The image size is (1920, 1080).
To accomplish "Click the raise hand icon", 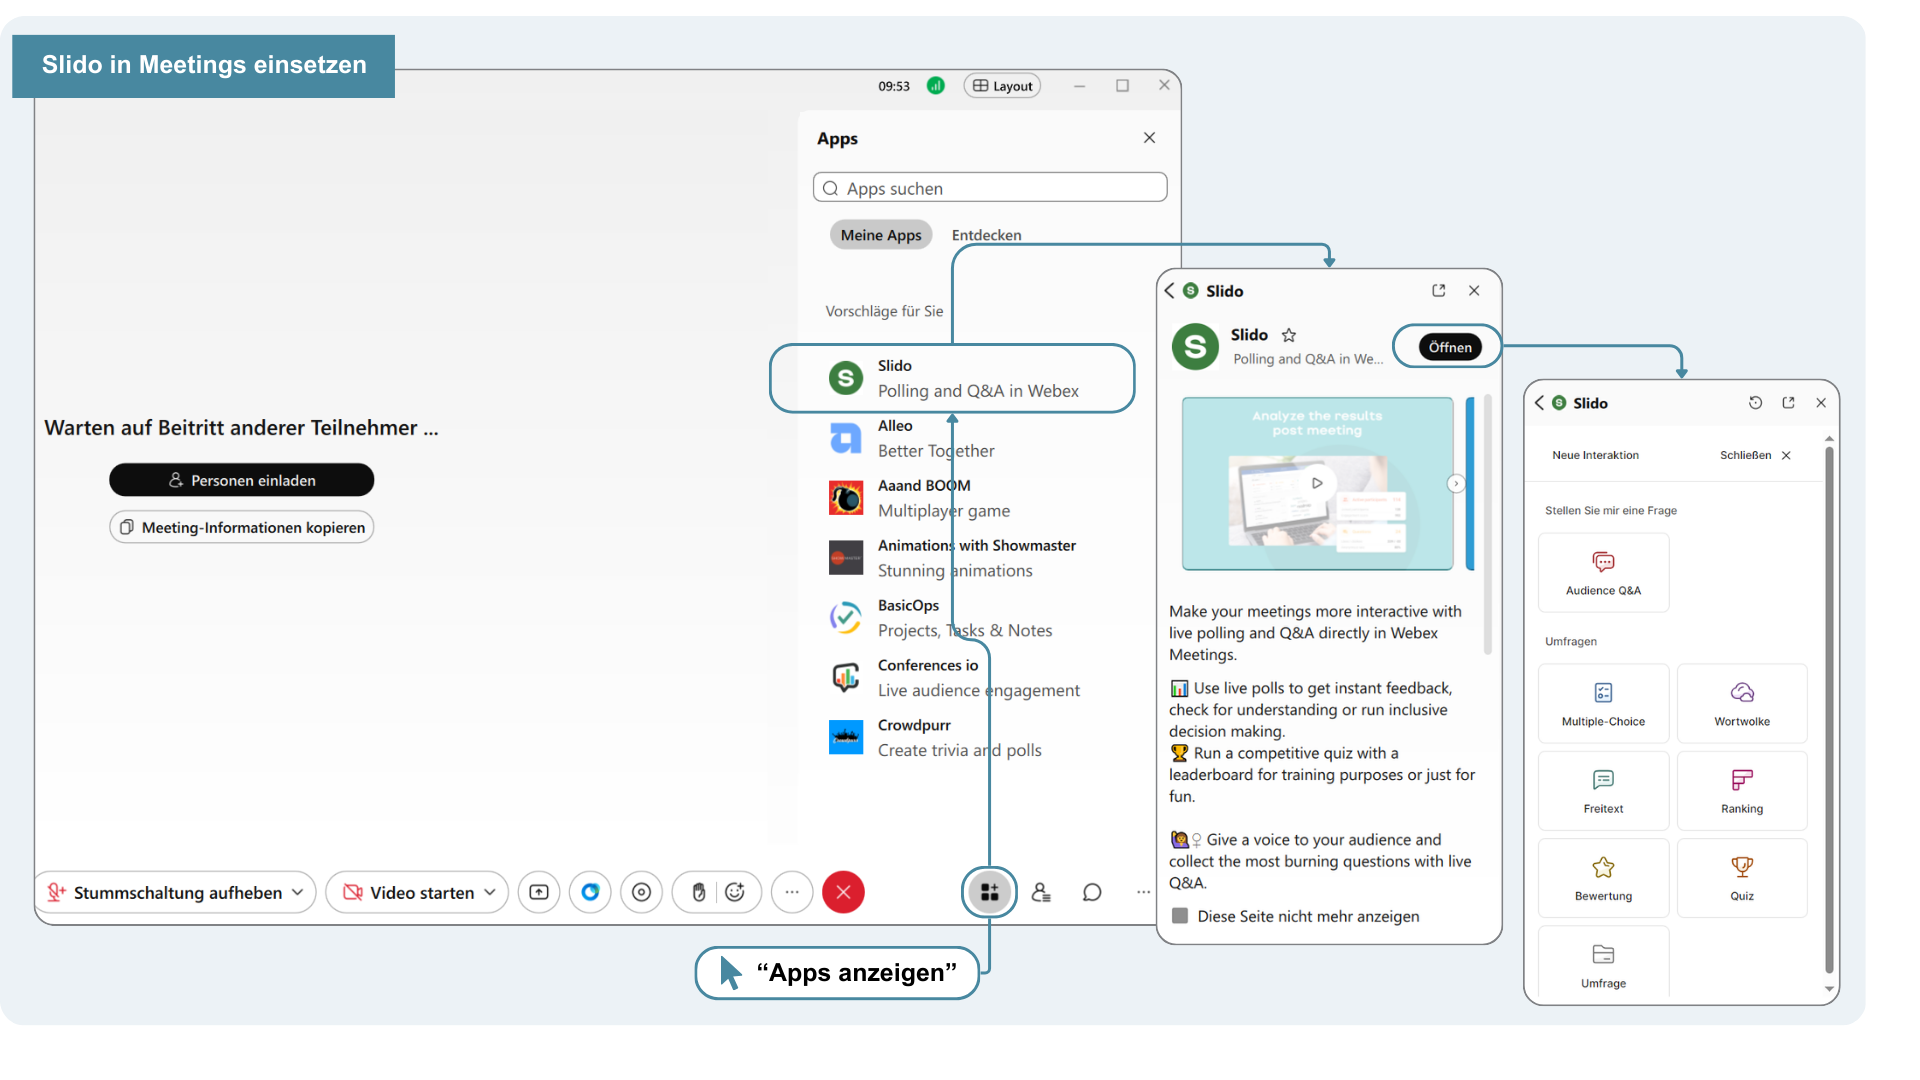I will [698, 892].
